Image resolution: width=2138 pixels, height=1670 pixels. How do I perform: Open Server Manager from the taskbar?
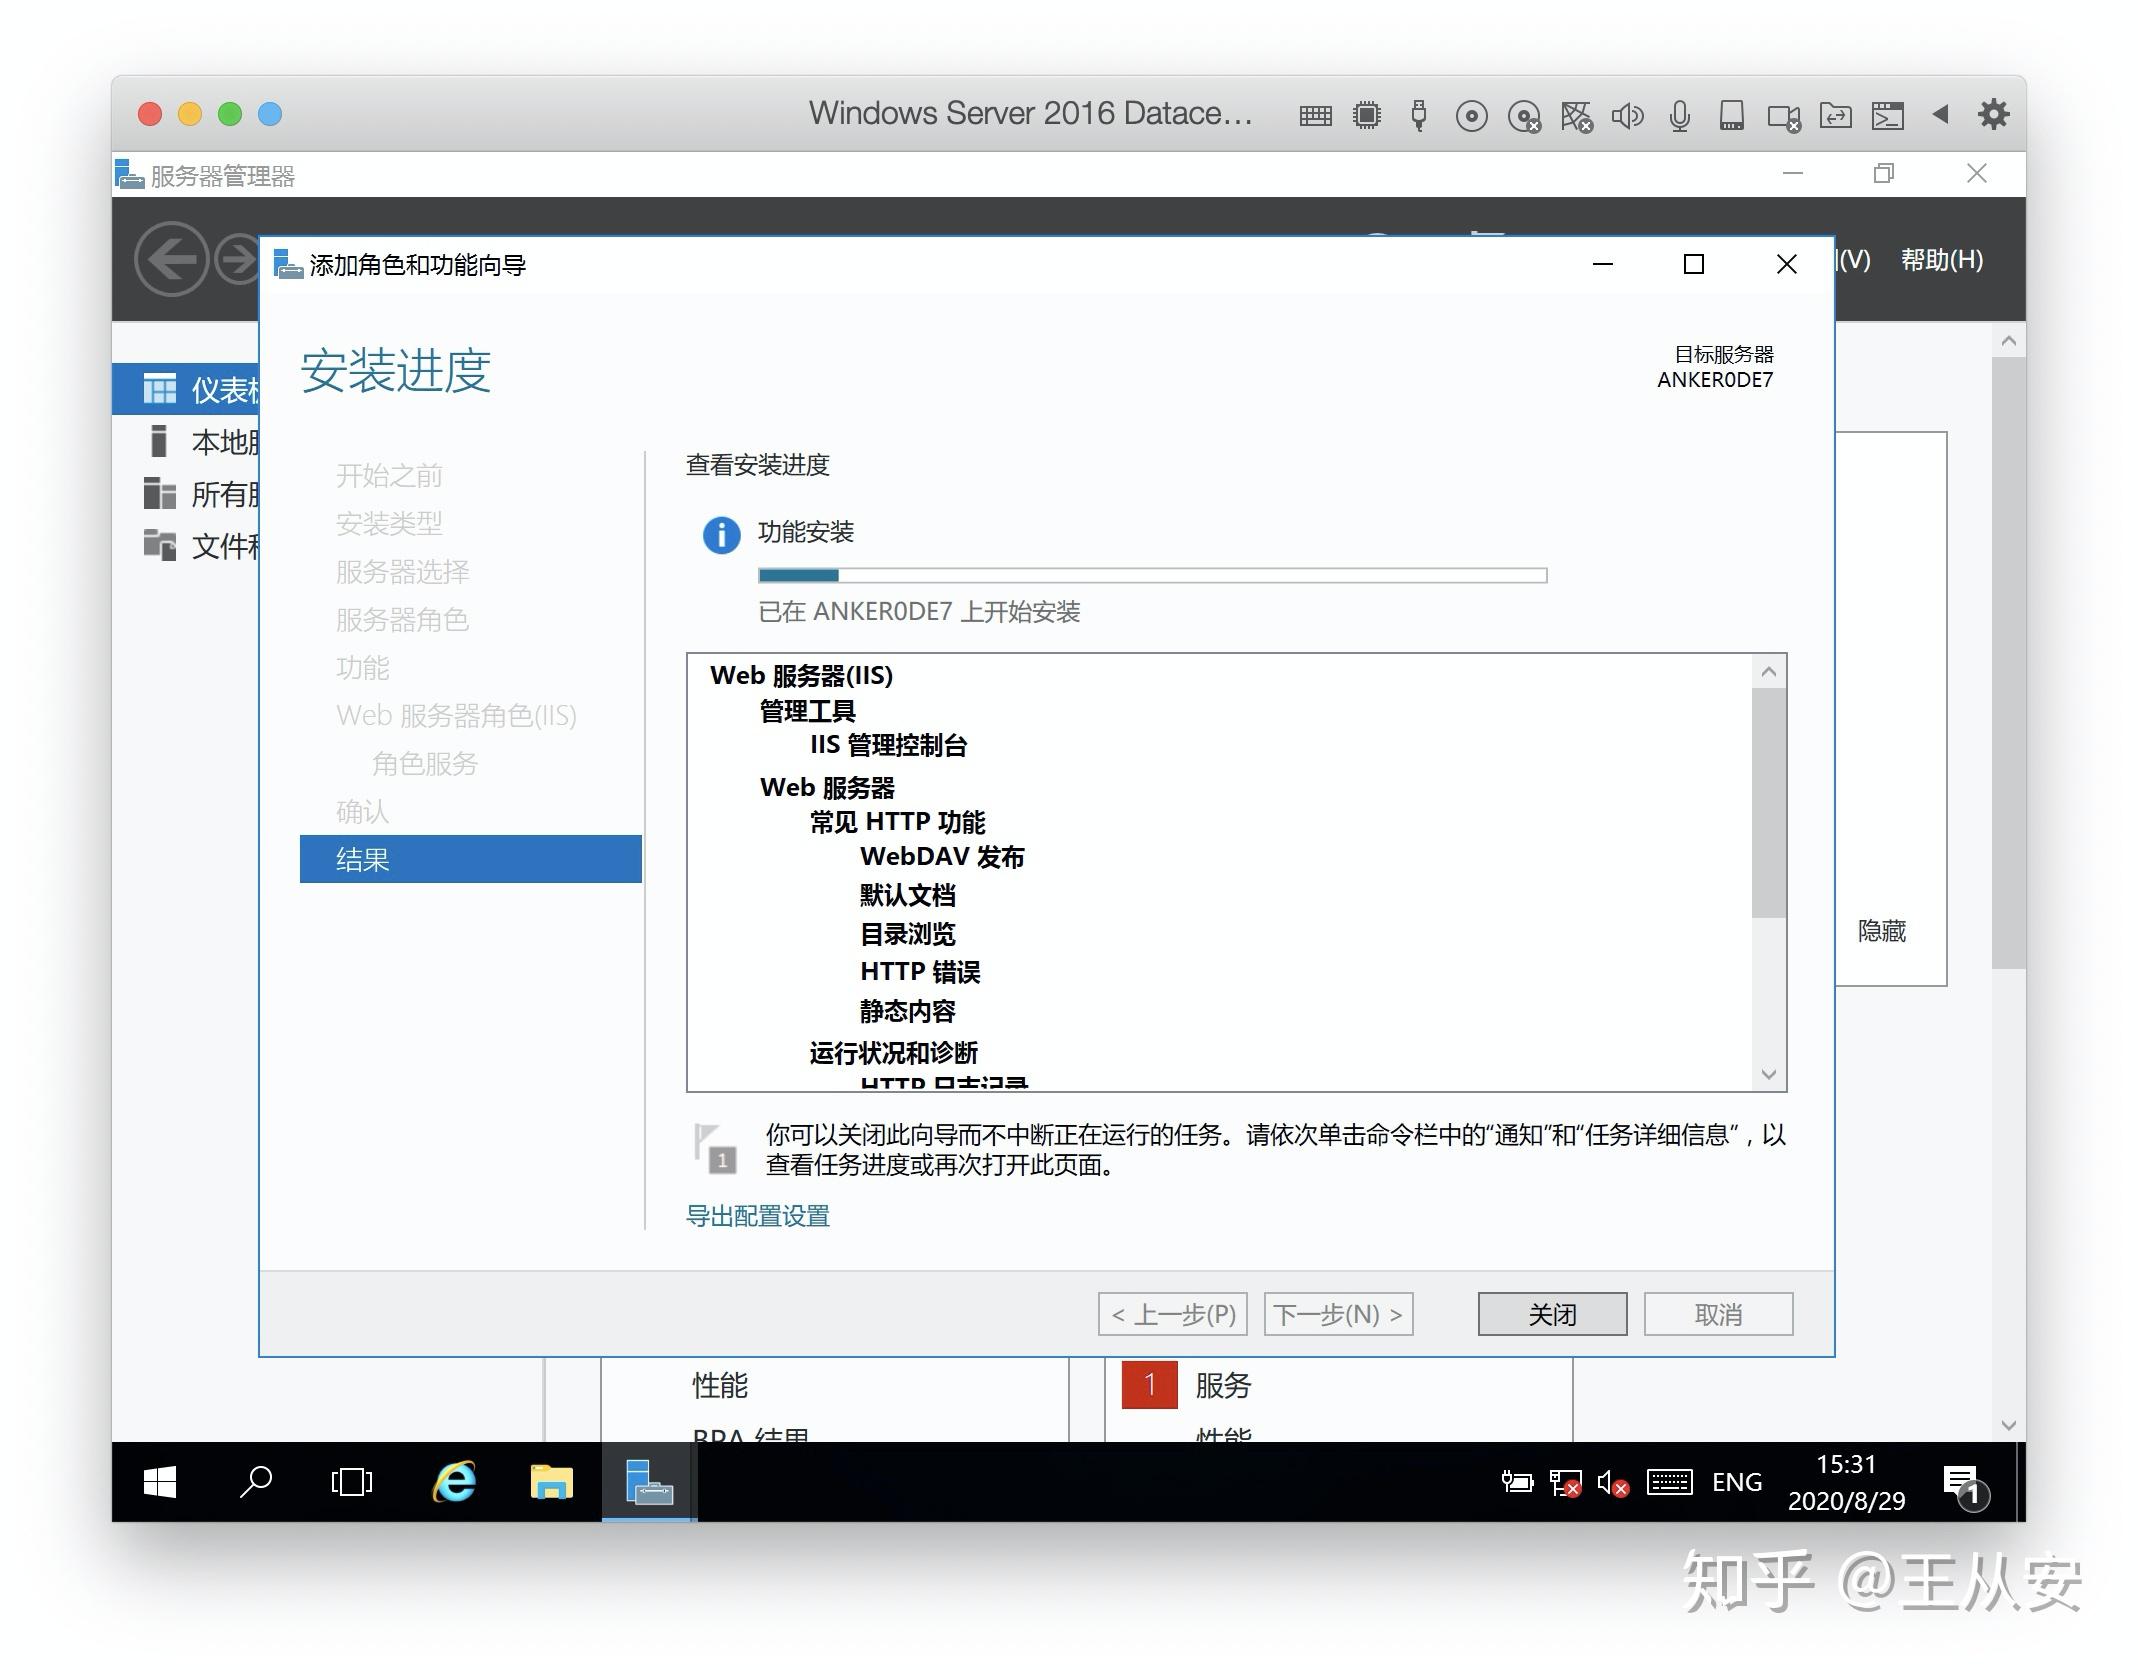[x=648, y=1482]
